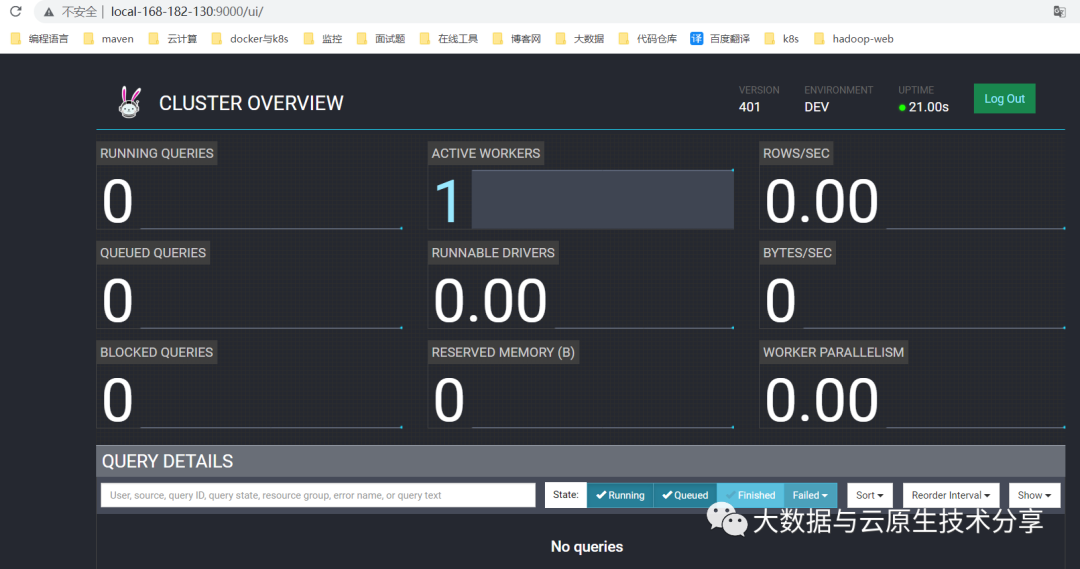
Task: Click the Log Out button
Action: point(1004,99)
